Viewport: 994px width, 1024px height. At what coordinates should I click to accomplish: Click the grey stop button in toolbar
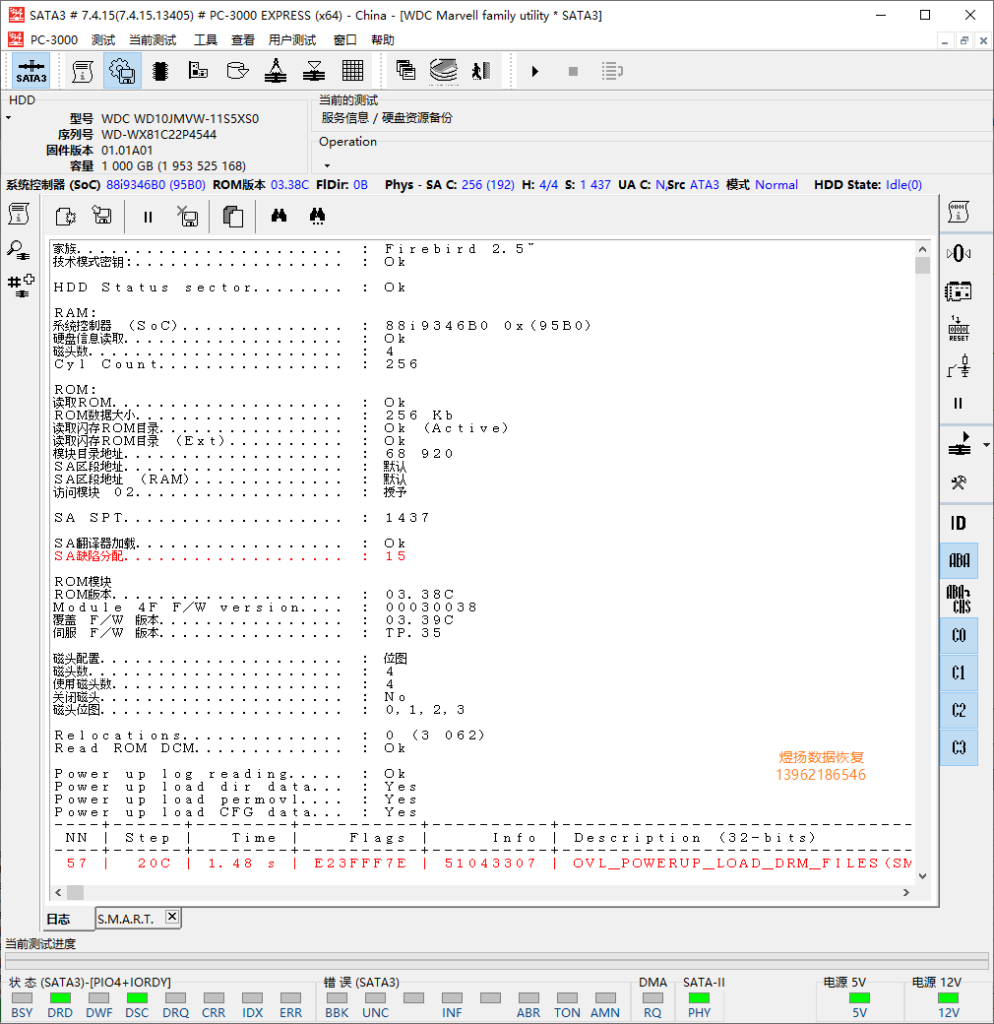573,71
